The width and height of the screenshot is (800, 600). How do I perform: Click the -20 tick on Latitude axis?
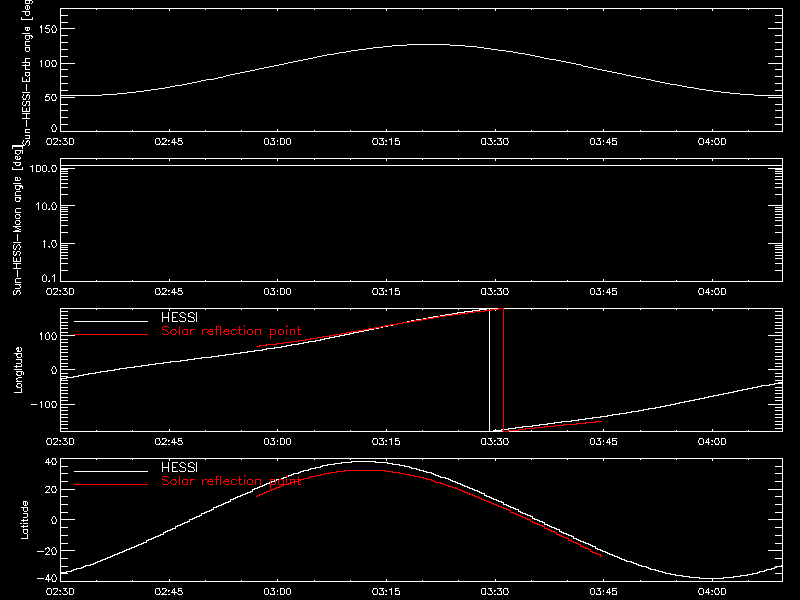[x=47, y=551]
